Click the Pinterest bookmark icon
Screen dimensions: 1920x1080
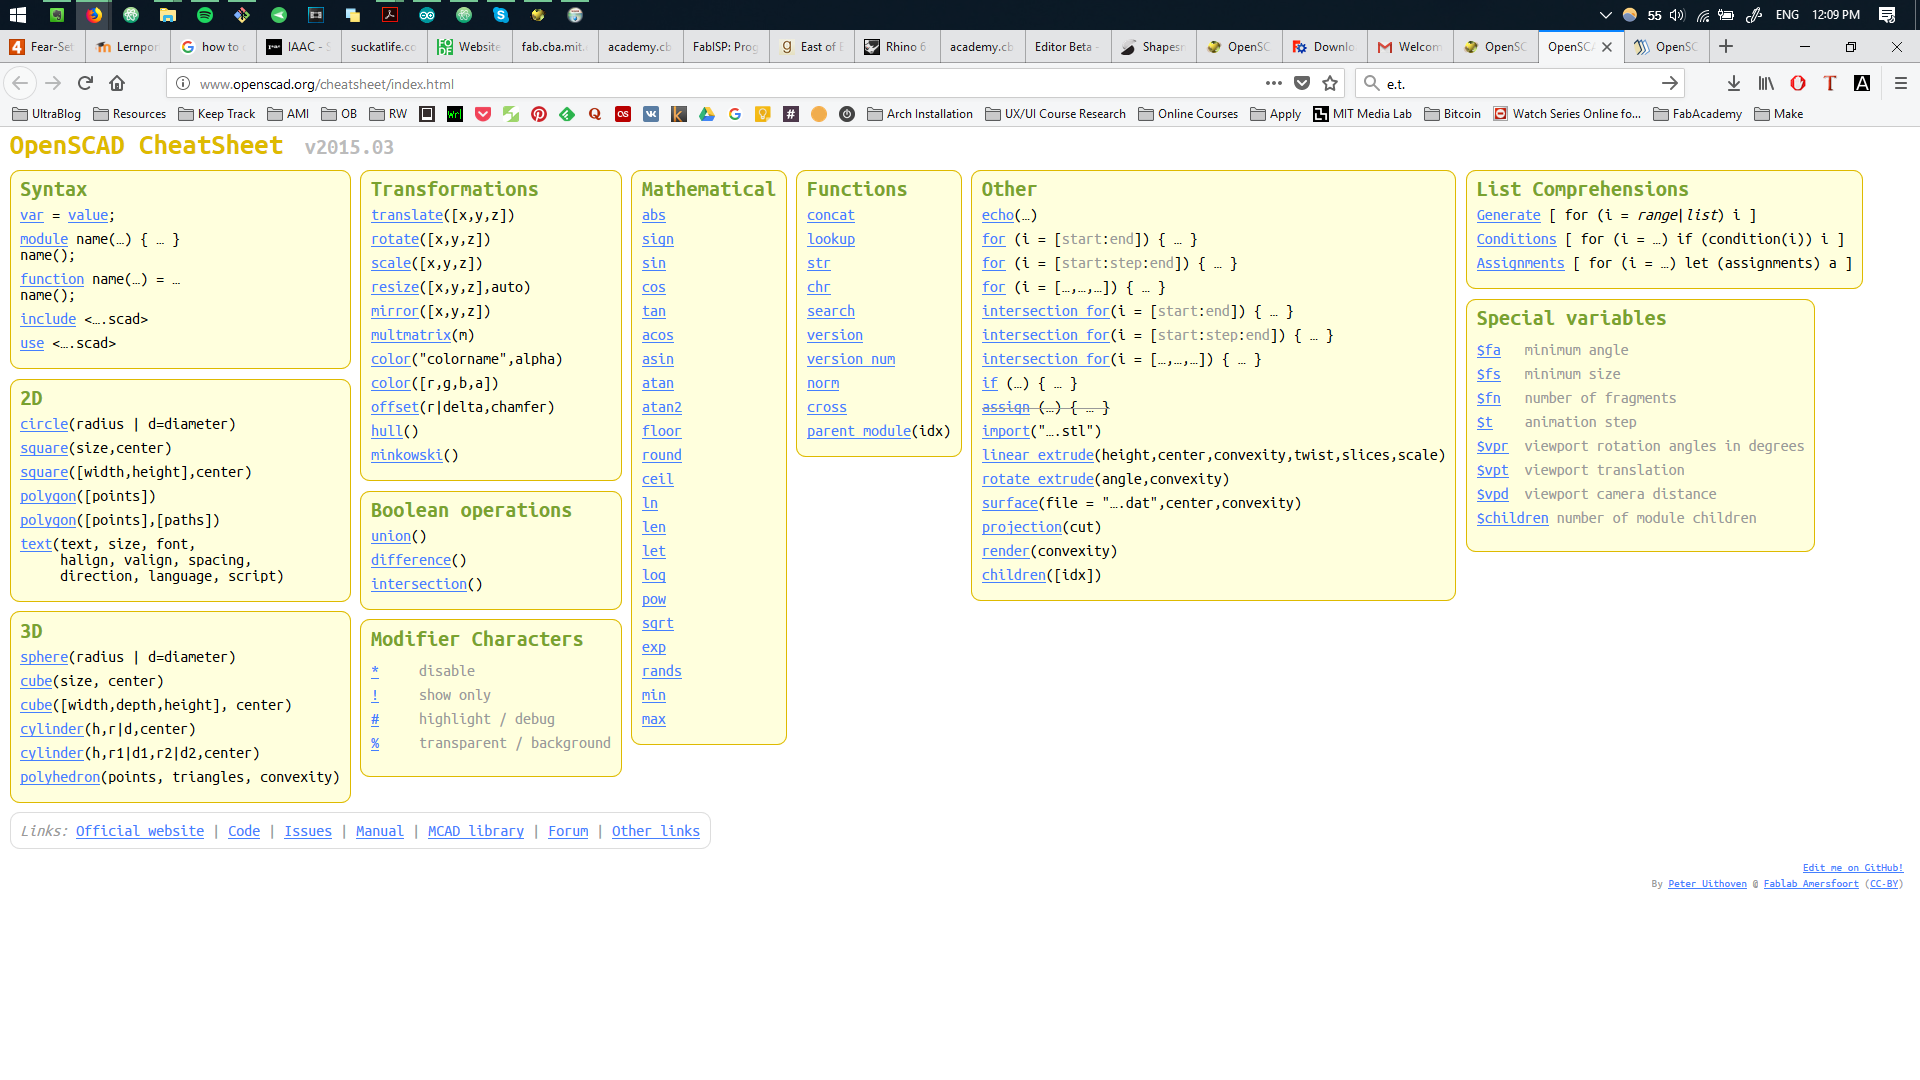pyautogui.click(x=539, y=114)
